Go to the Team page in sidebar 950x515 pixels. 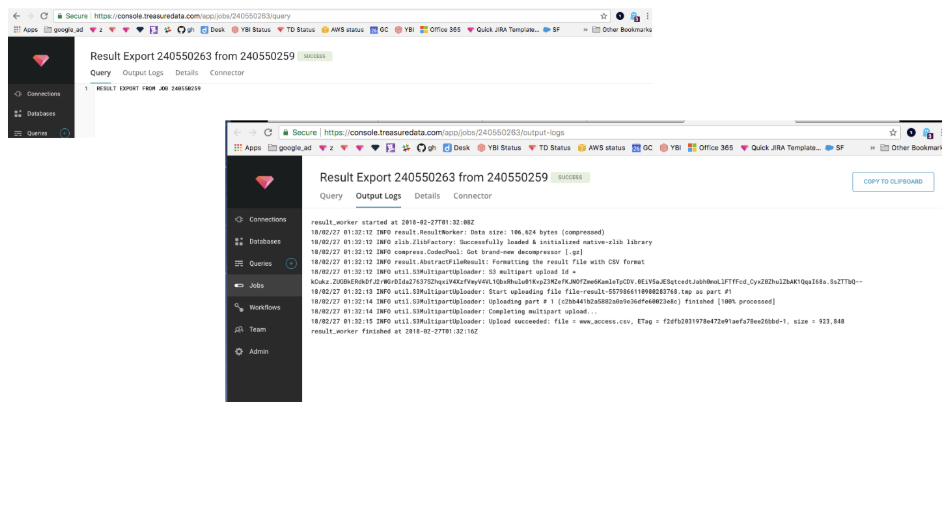click(x=256, y=329)
